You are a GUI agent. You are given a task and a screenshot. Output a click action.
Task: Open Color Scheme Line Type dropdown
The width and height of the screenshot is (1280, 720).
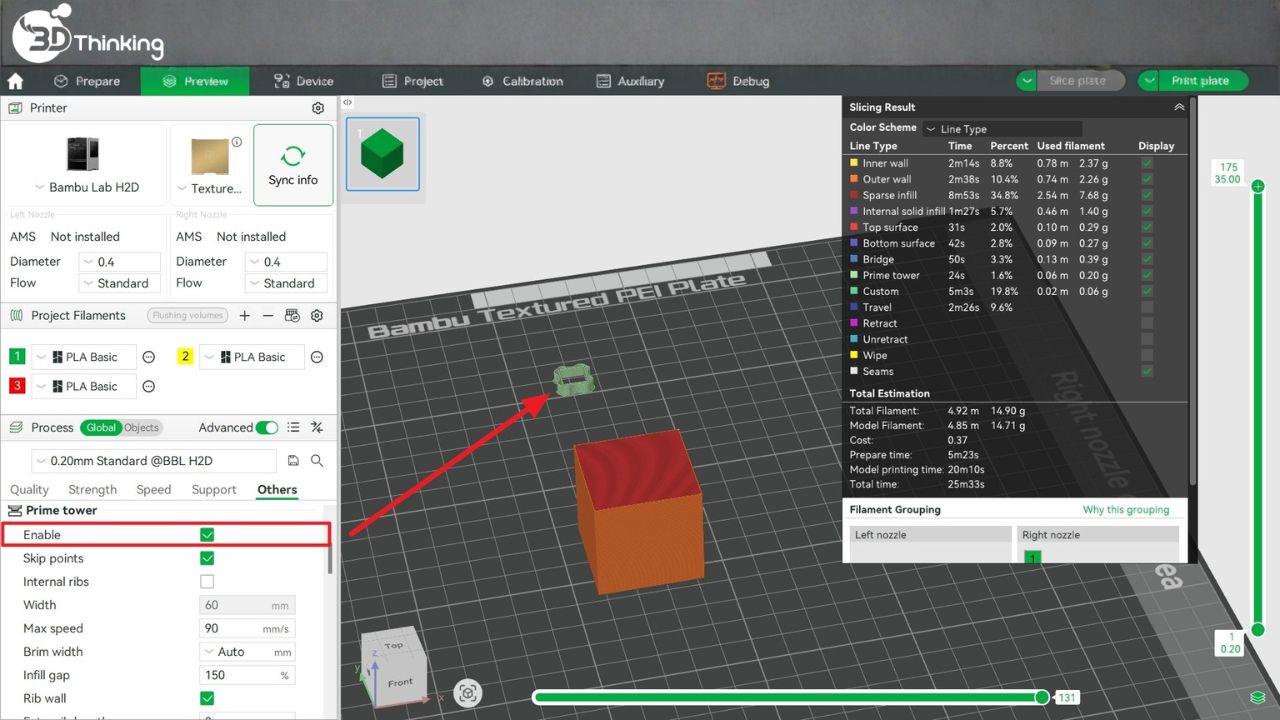coord(1002,128)
